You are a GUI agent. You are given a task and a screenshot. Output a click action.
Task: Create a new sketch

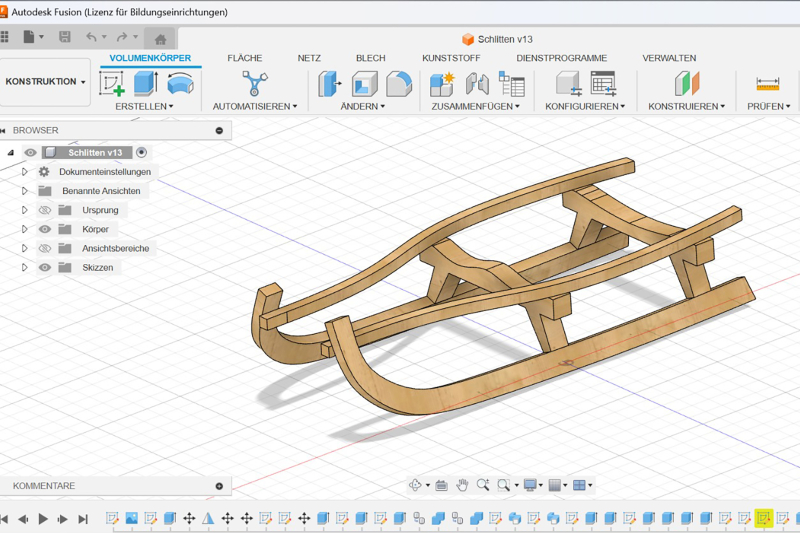[112, 84]
